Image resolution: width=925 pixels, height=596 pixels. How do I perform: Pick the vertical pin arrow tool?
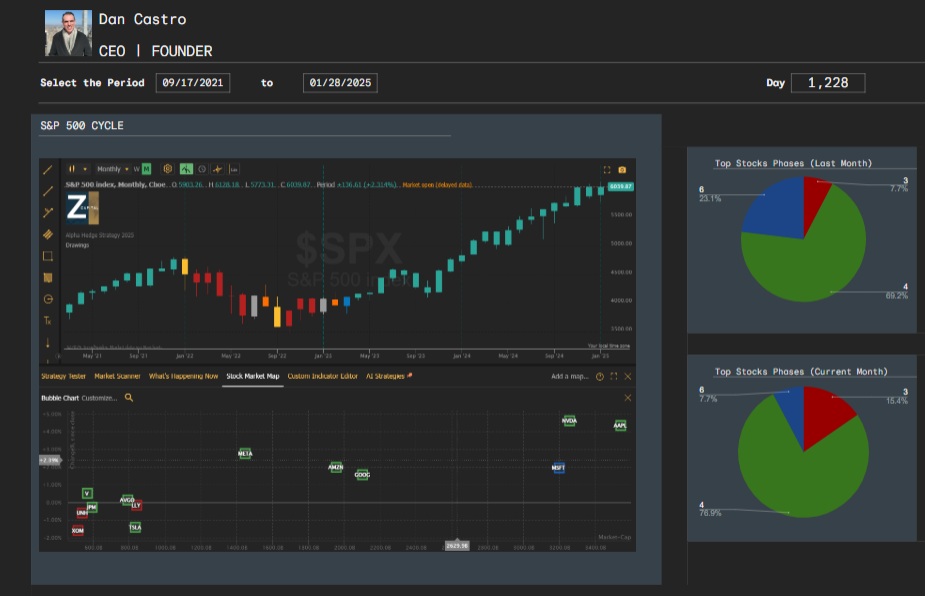48,342
